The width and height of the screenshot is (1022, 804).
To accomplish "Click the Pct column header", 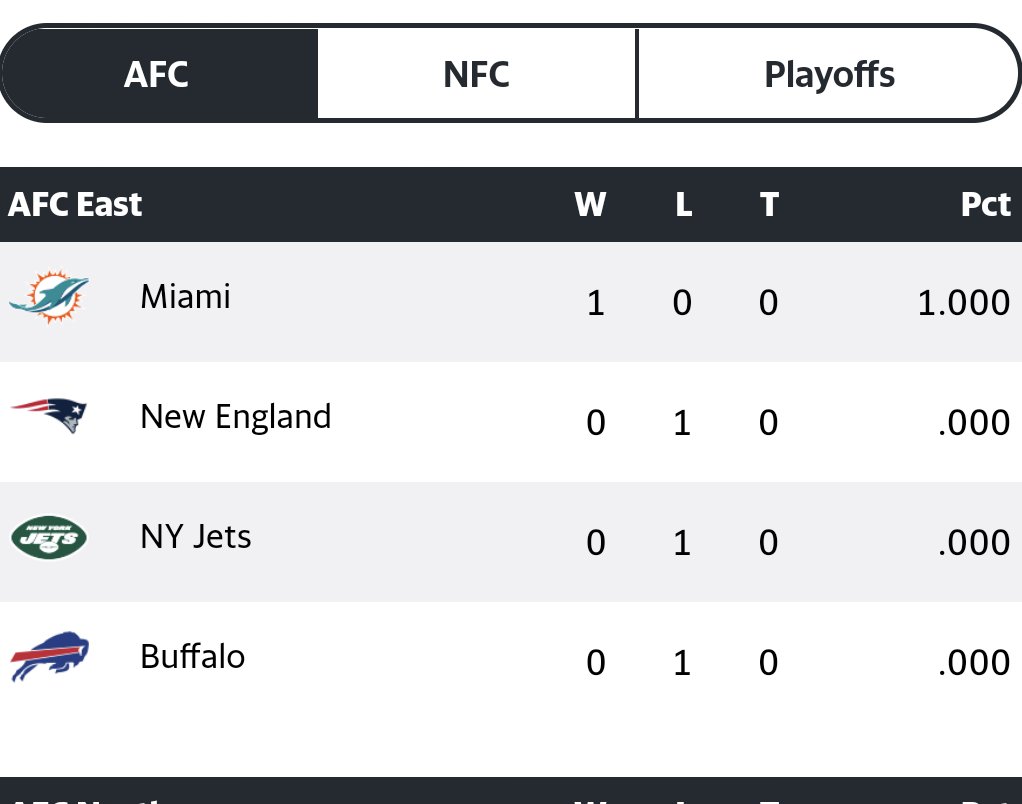I will (x=985, y=204).
